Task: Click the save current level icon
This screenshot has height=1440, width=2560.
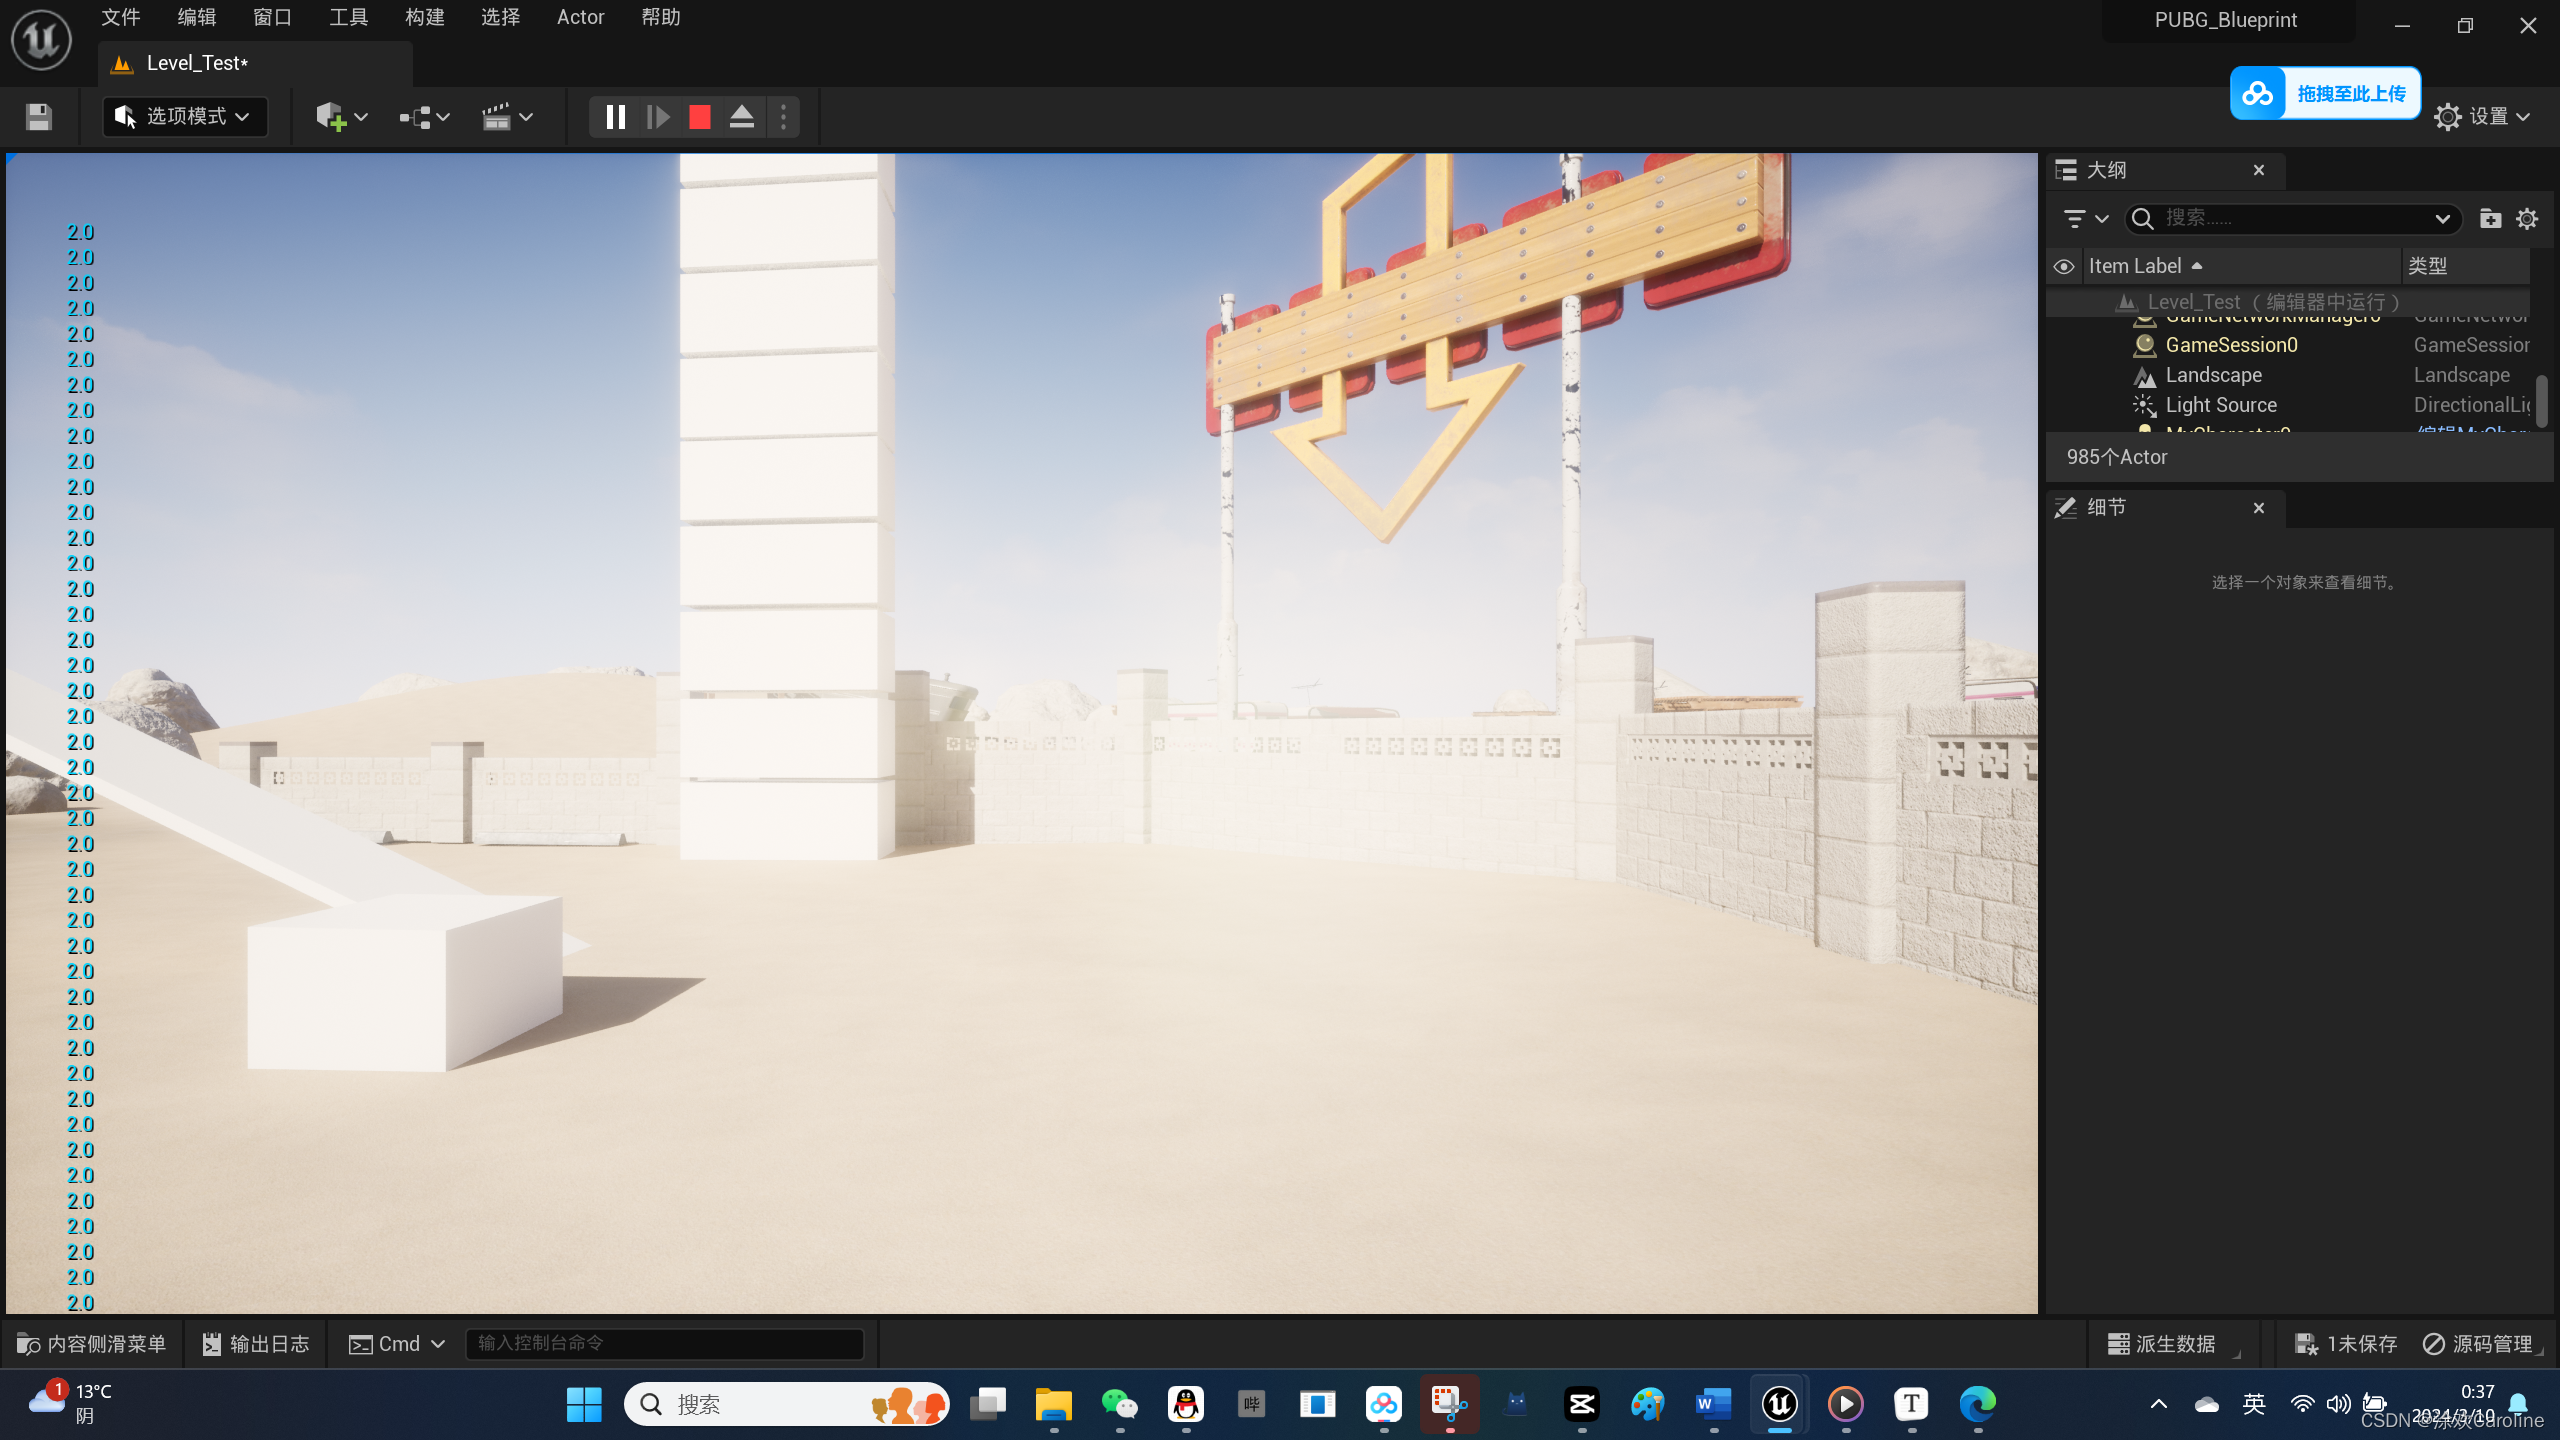Action: click(x=39, y=117)
